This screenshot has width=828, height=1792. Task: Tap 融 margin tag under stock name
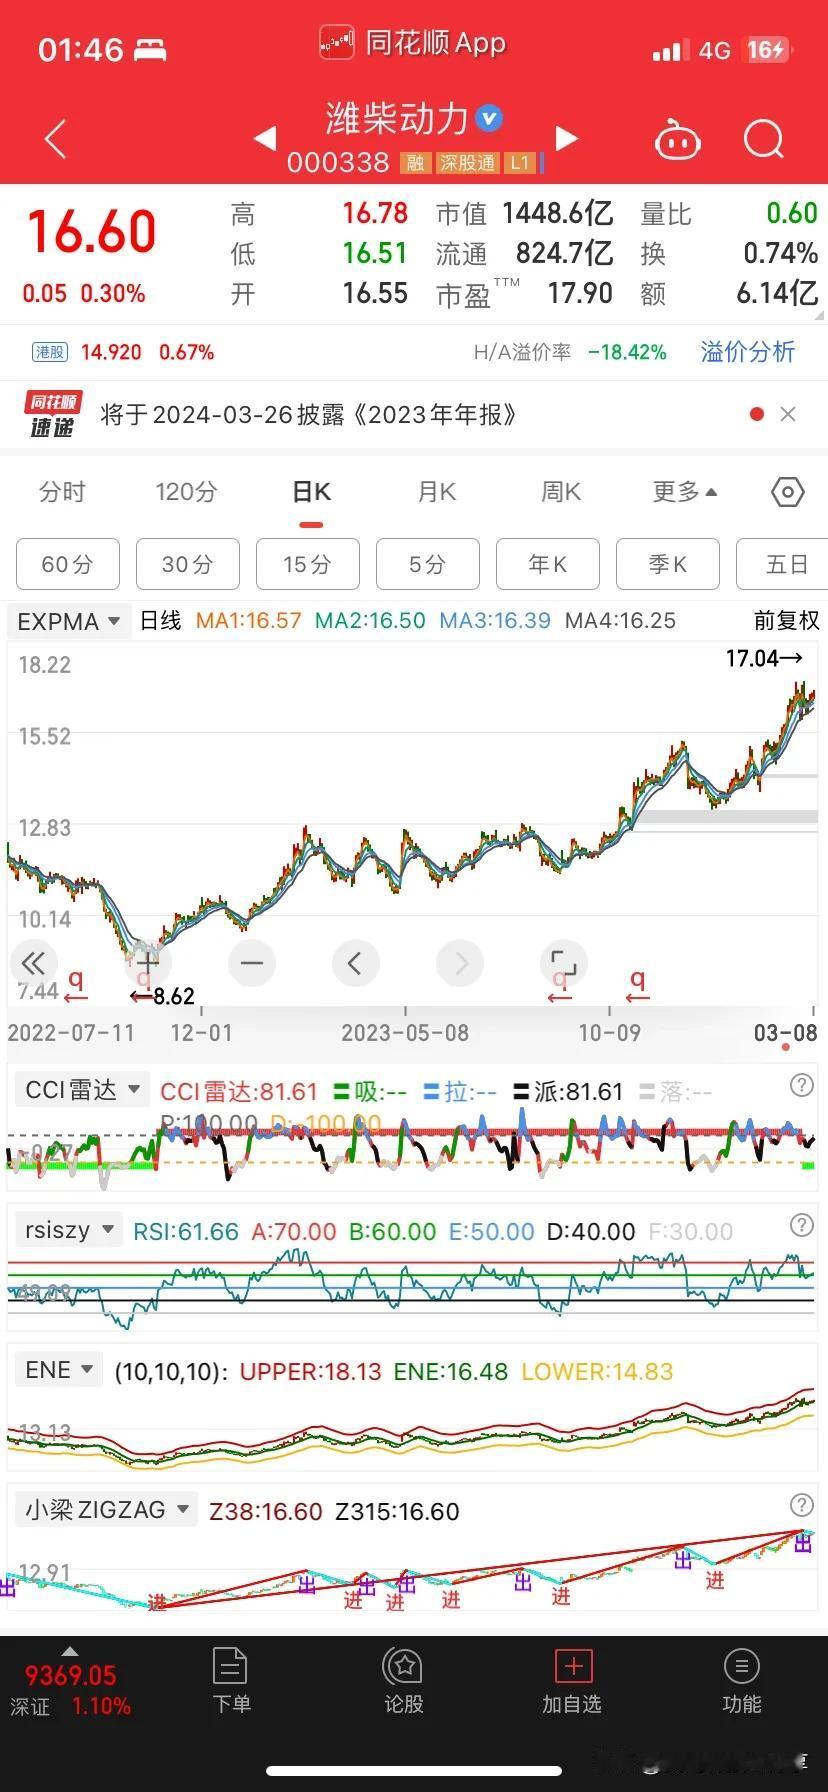coord(415,163)
